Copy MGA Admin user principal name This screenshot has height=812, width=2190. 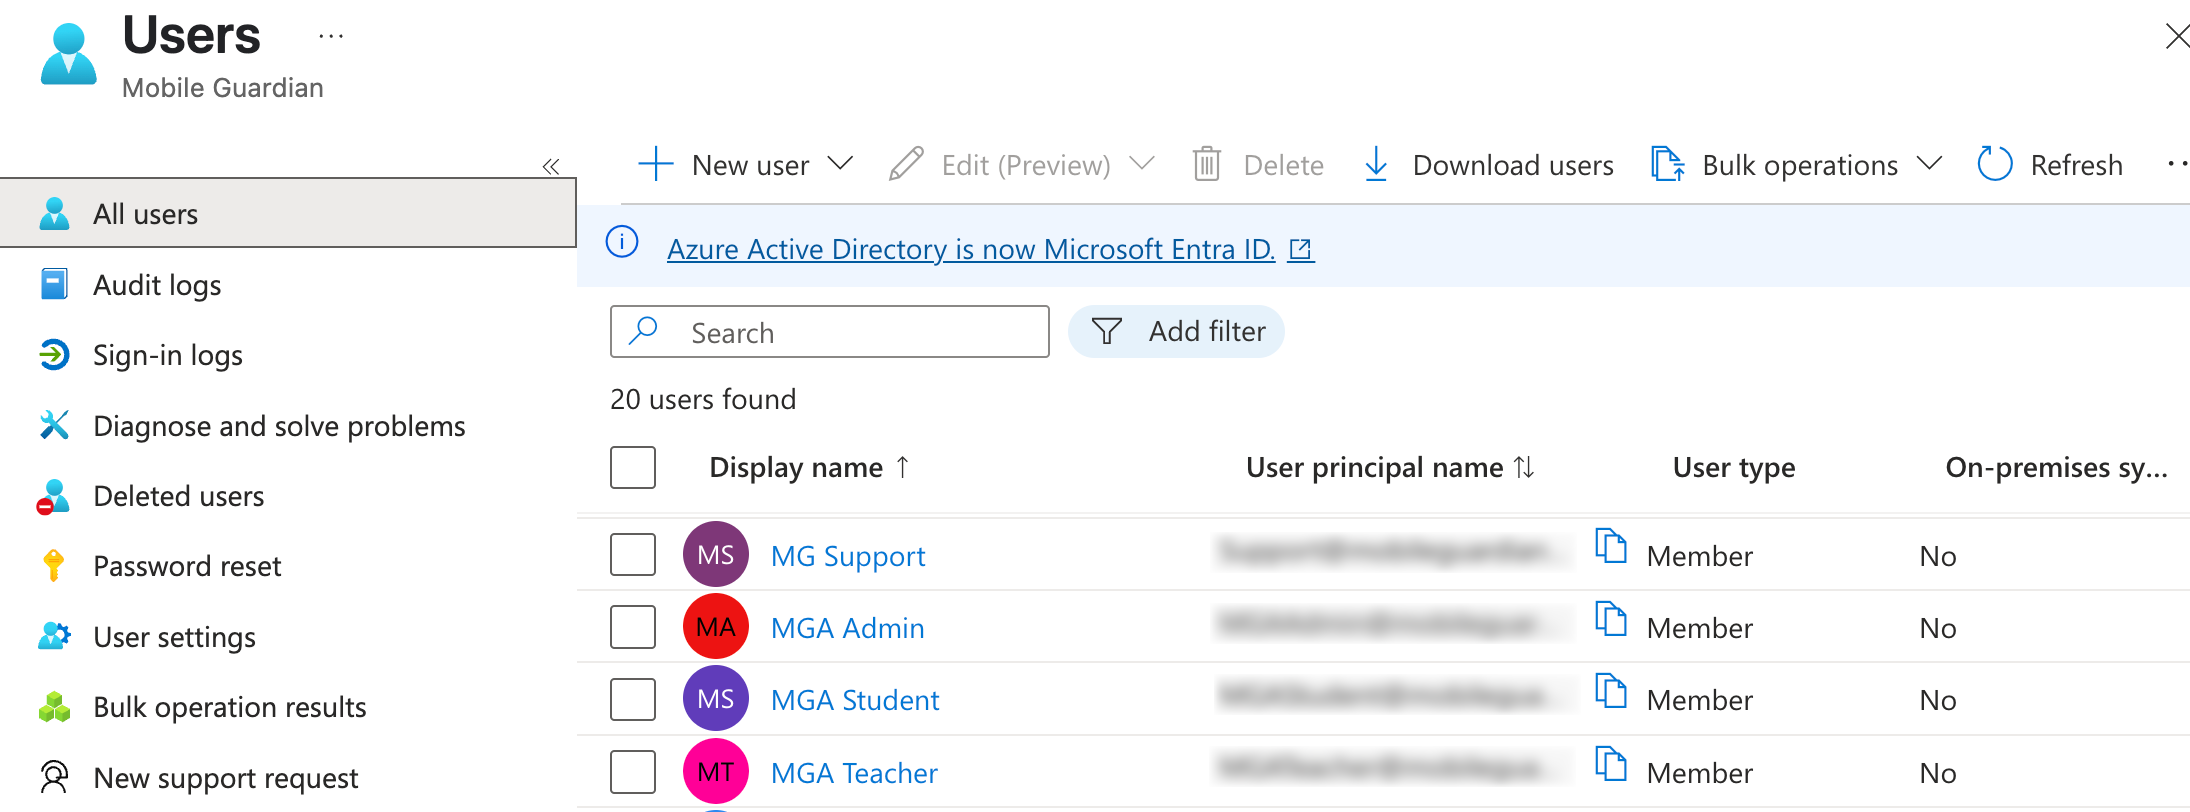[1610, 619]
